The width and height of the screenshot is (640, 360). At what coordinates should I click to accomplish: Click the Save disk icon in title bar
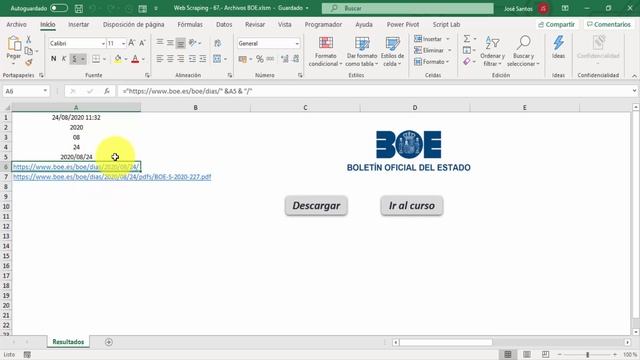[x=79, y=8]
